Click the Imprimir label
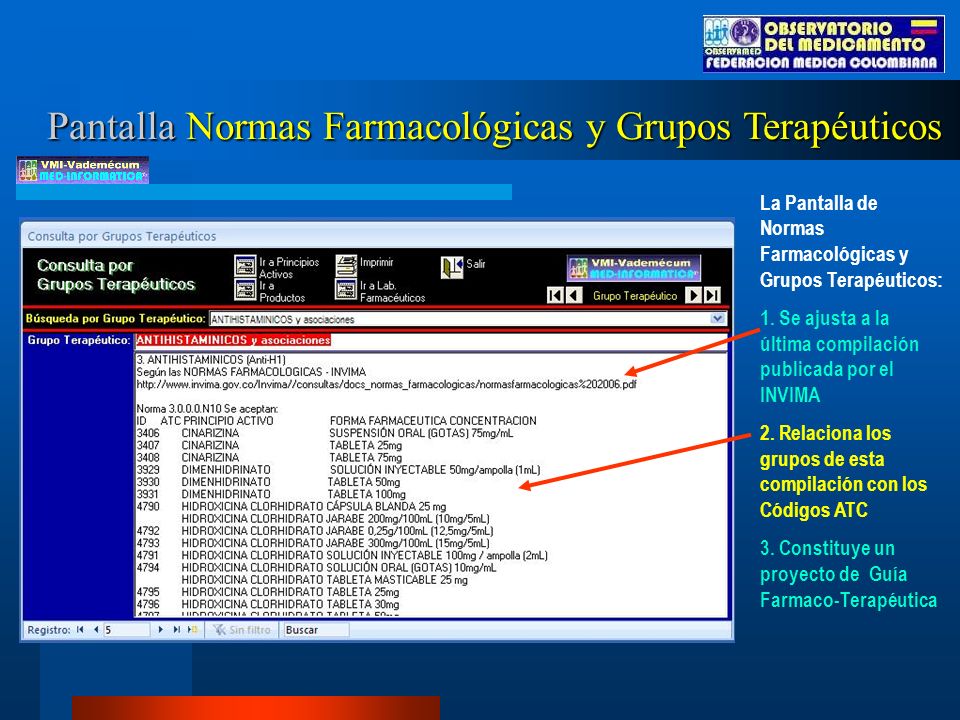Viewport: 960px width, 720px height. (377, 262)
